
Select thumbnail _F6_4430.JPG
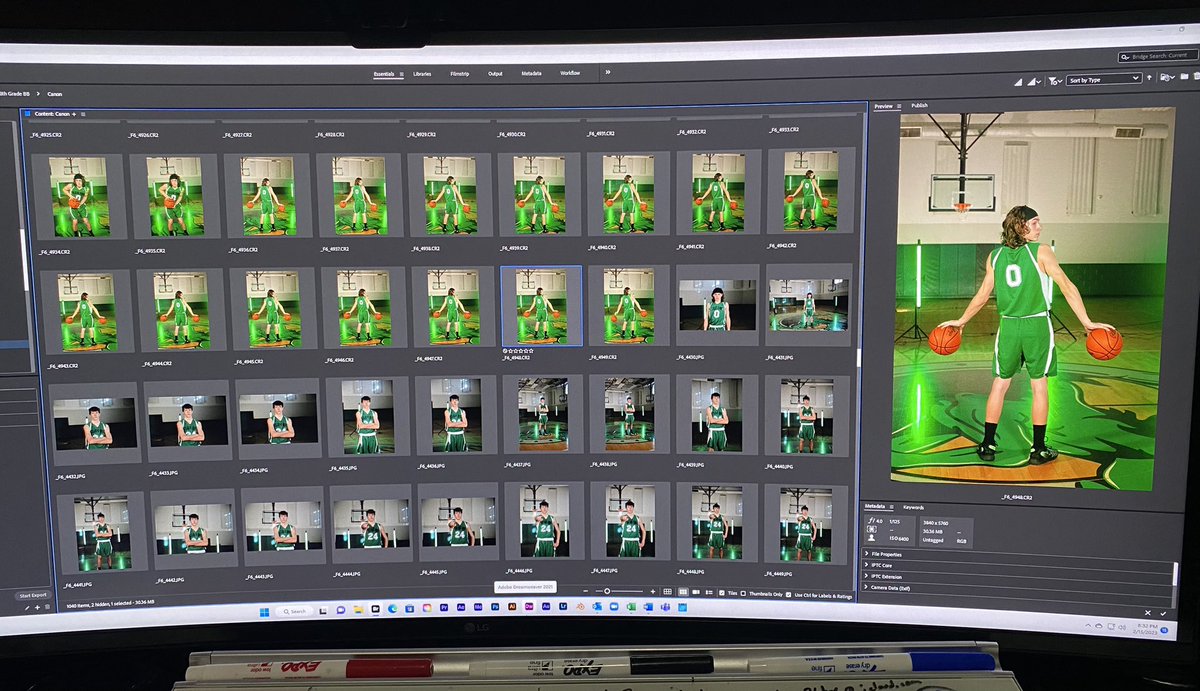pos(717,305)
